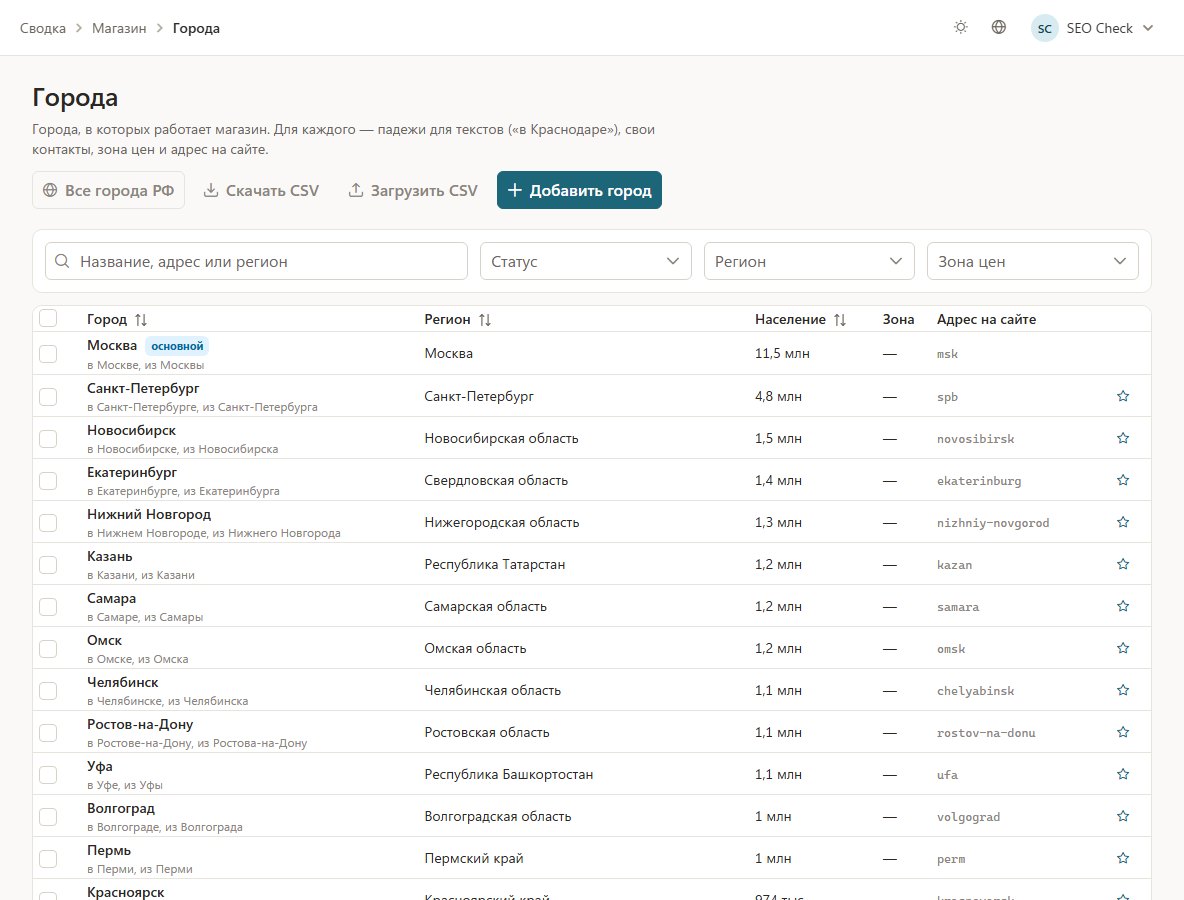
Task: Click Скачать CSV button
Action: pos(261,190)
